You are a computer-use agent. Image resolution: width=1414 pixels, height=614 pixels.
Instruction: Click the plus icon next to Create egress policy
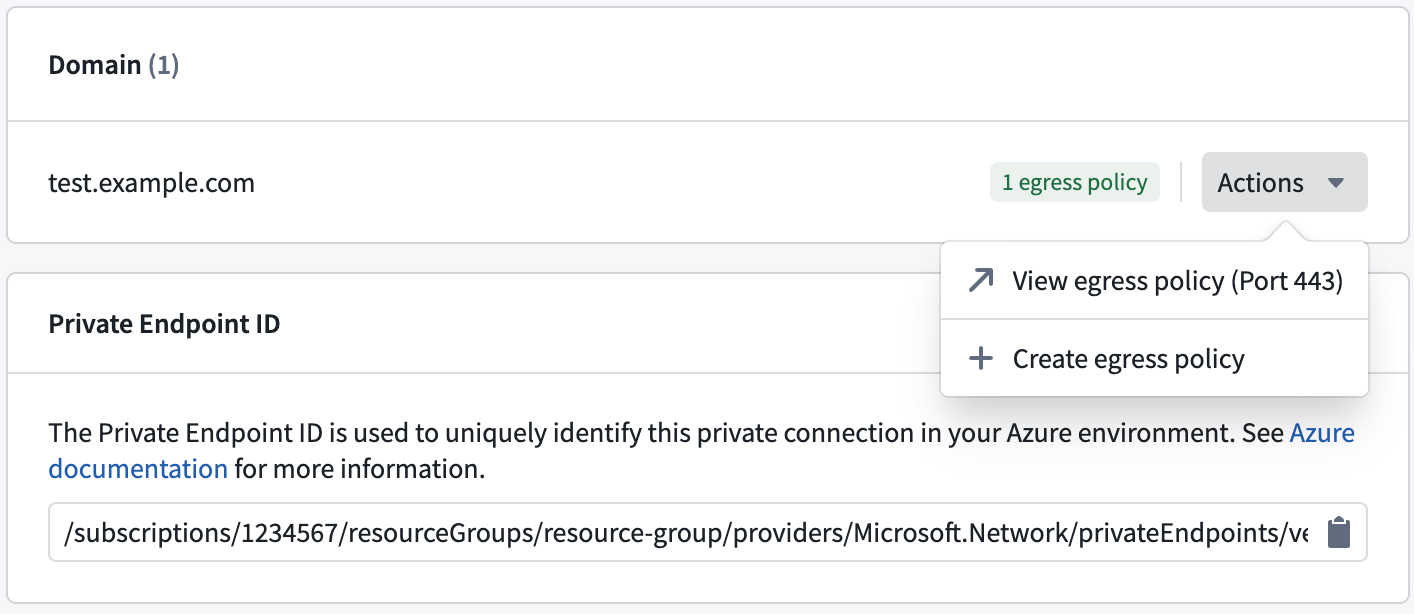click(x=980, y=358)
